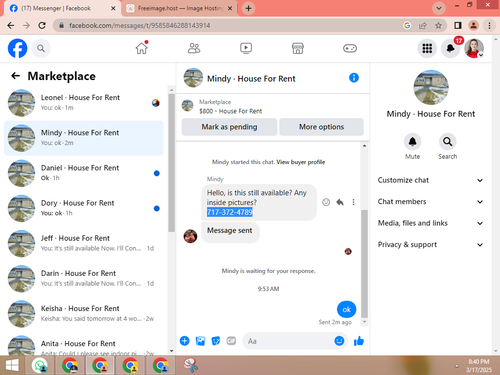Open Dory - House For Rent conversation
The height and width of the screenshot is (375, 500).
83,208
